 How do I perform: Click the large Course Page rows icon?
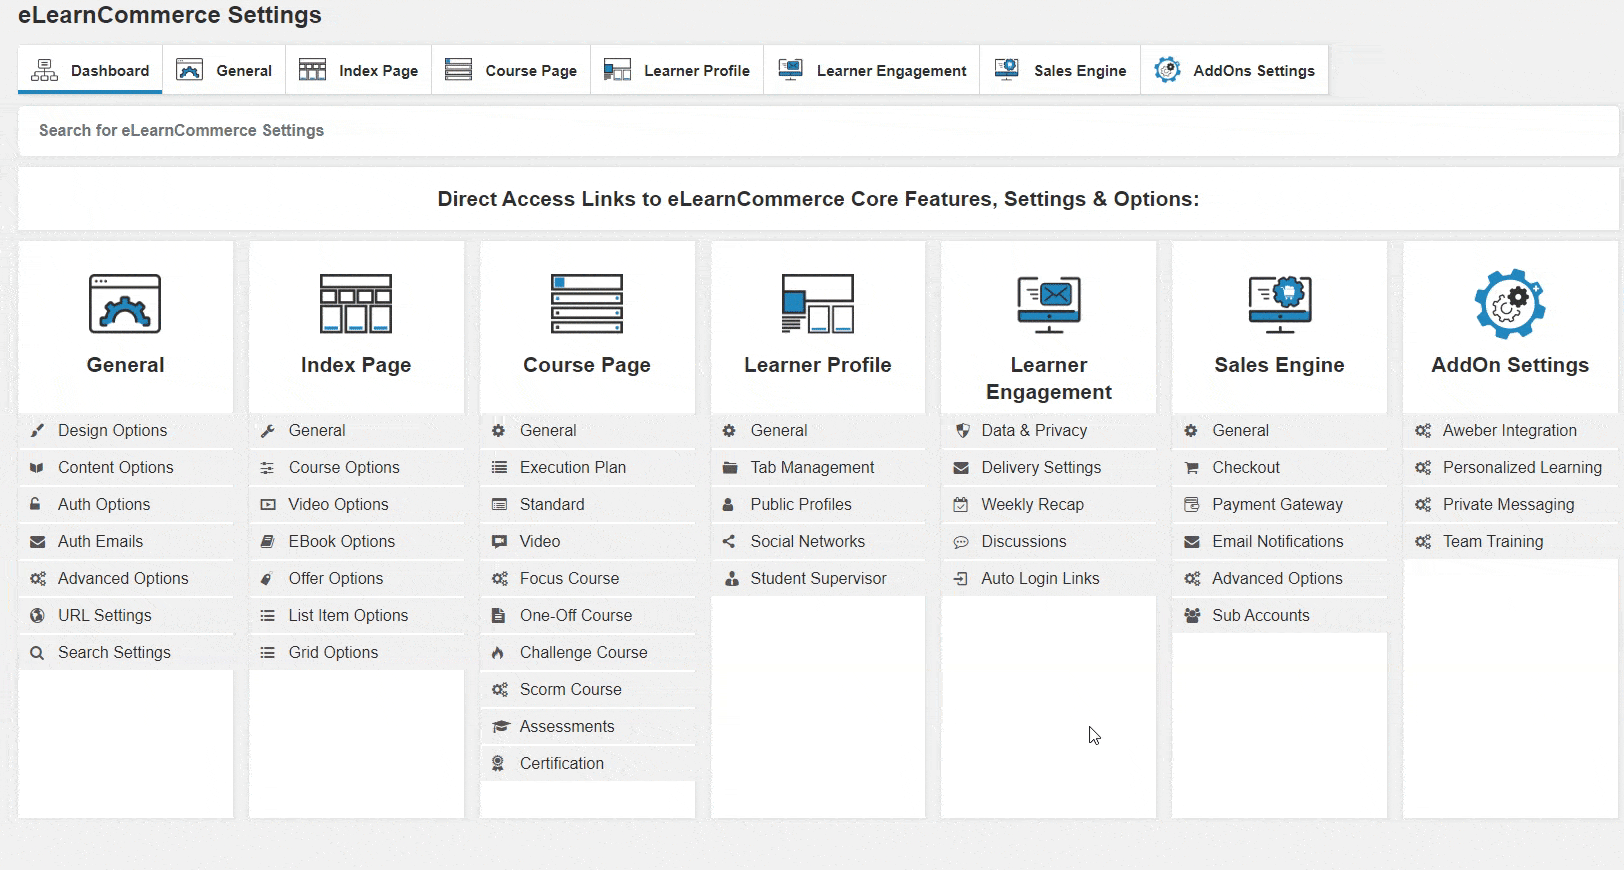pos(587,304)
